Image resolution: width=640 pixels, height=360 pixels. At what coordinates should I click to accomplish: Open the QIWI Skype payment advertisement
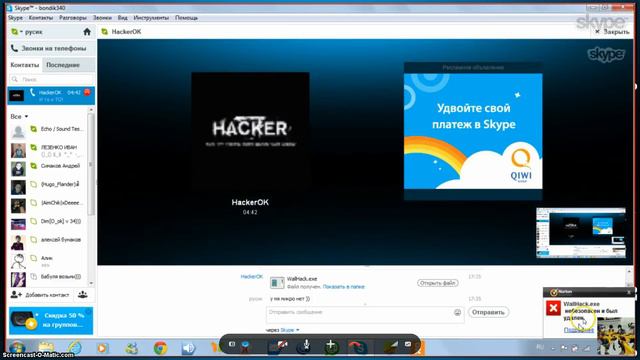(473, 131)
